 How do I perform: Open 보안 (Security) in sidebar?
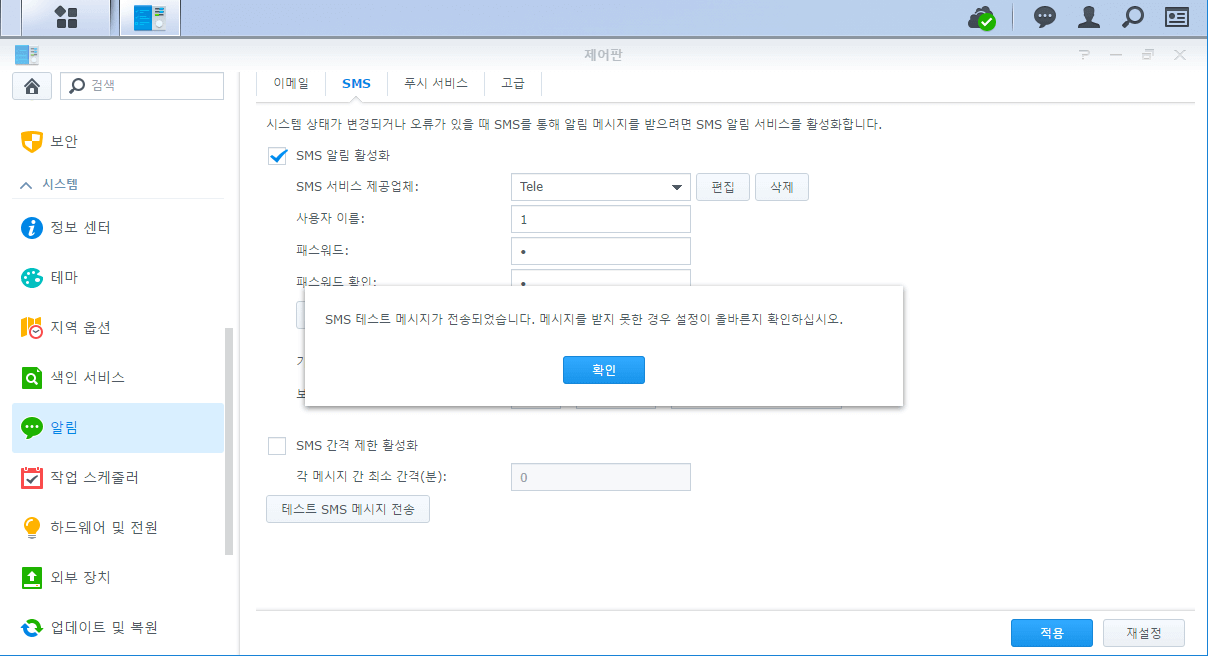64,142
